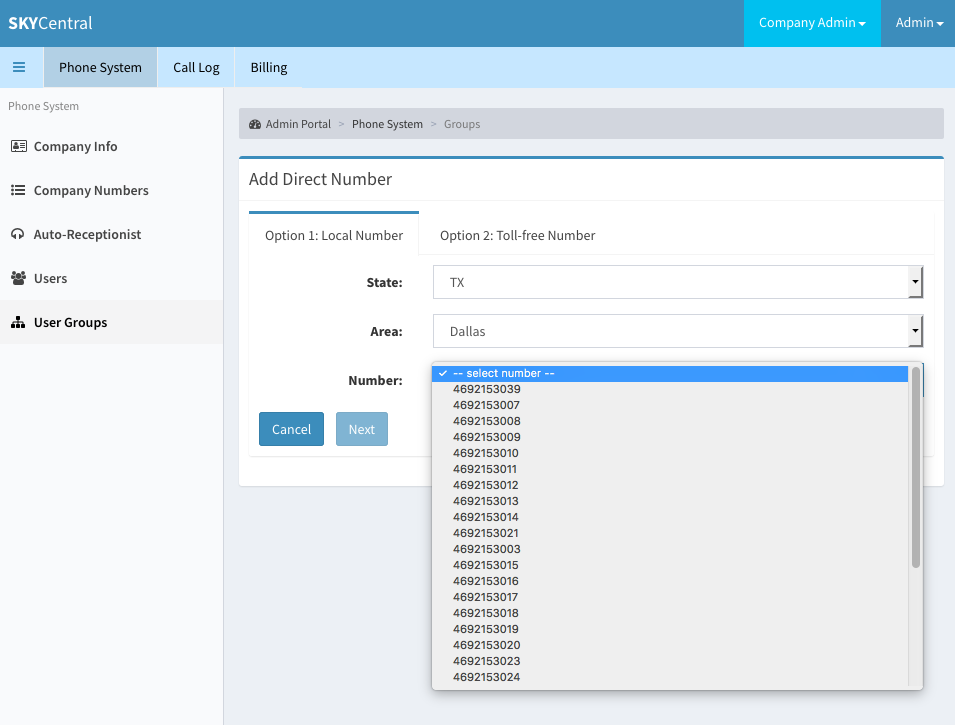
Task: Switch to the Phone System tab
Action: (x=100, y=67)
